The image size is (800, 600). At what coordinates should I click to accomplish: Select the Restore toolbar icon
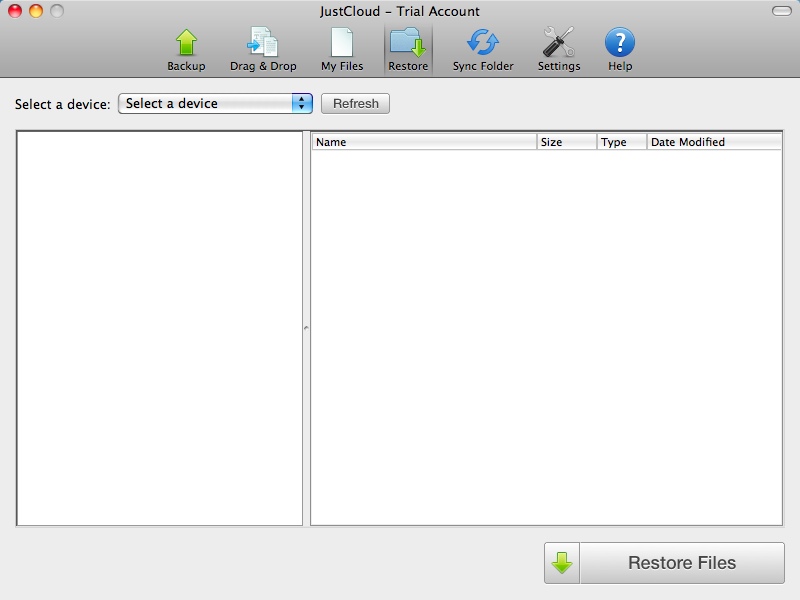408,49
